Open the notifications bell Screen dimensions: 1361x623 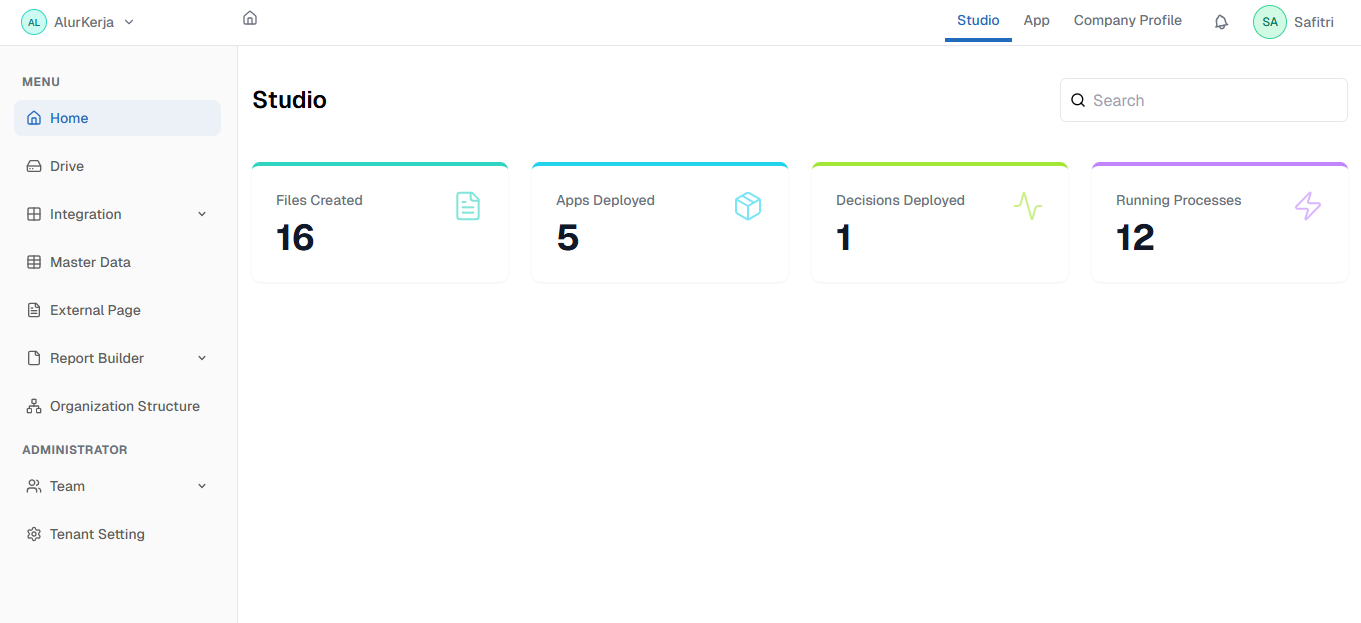[1221, 22]
